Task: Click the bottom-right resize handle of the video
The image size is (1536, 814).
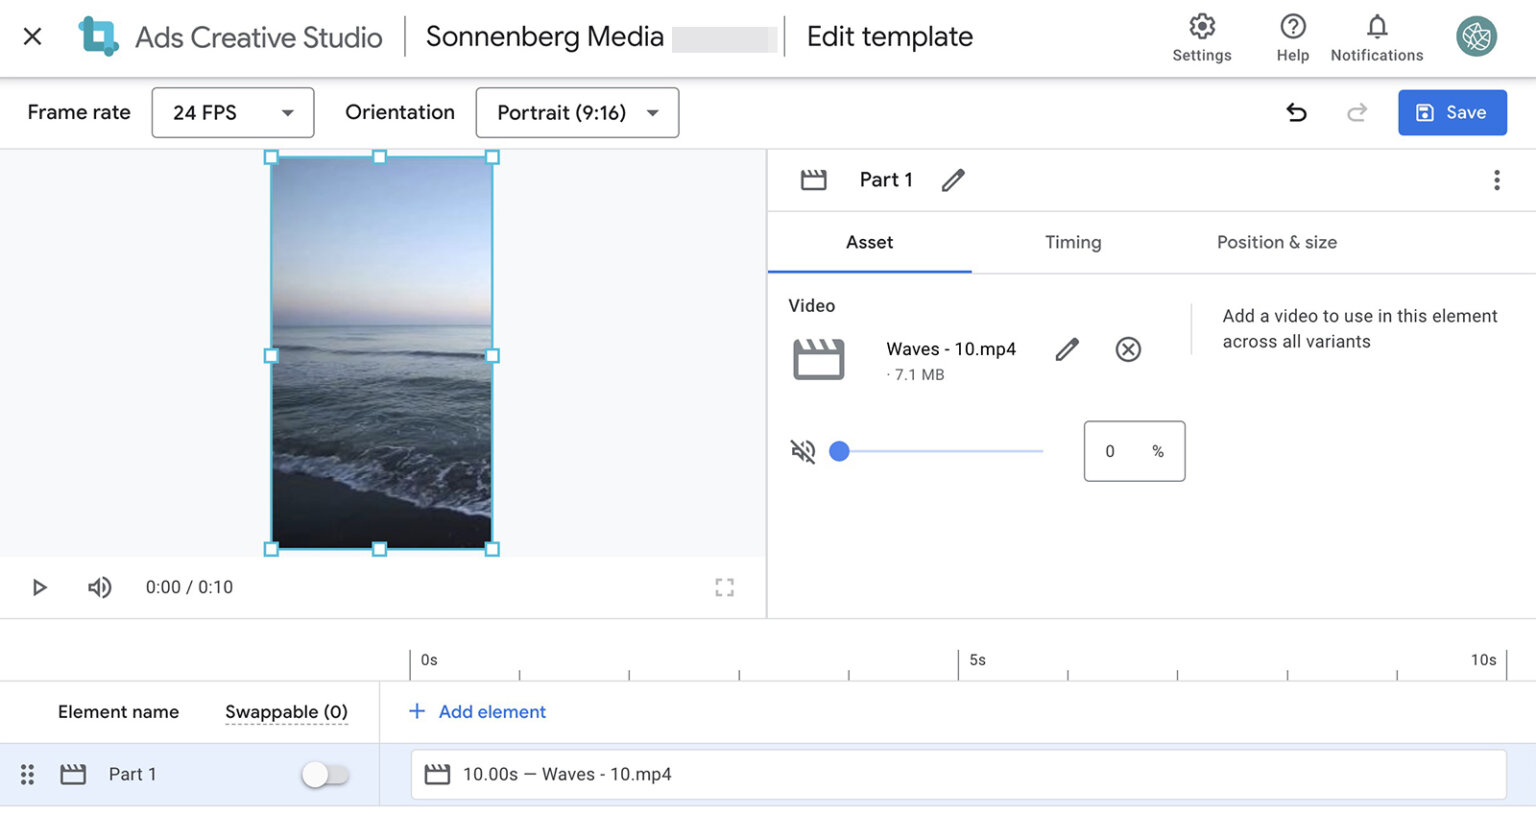Action: [492, 549]
